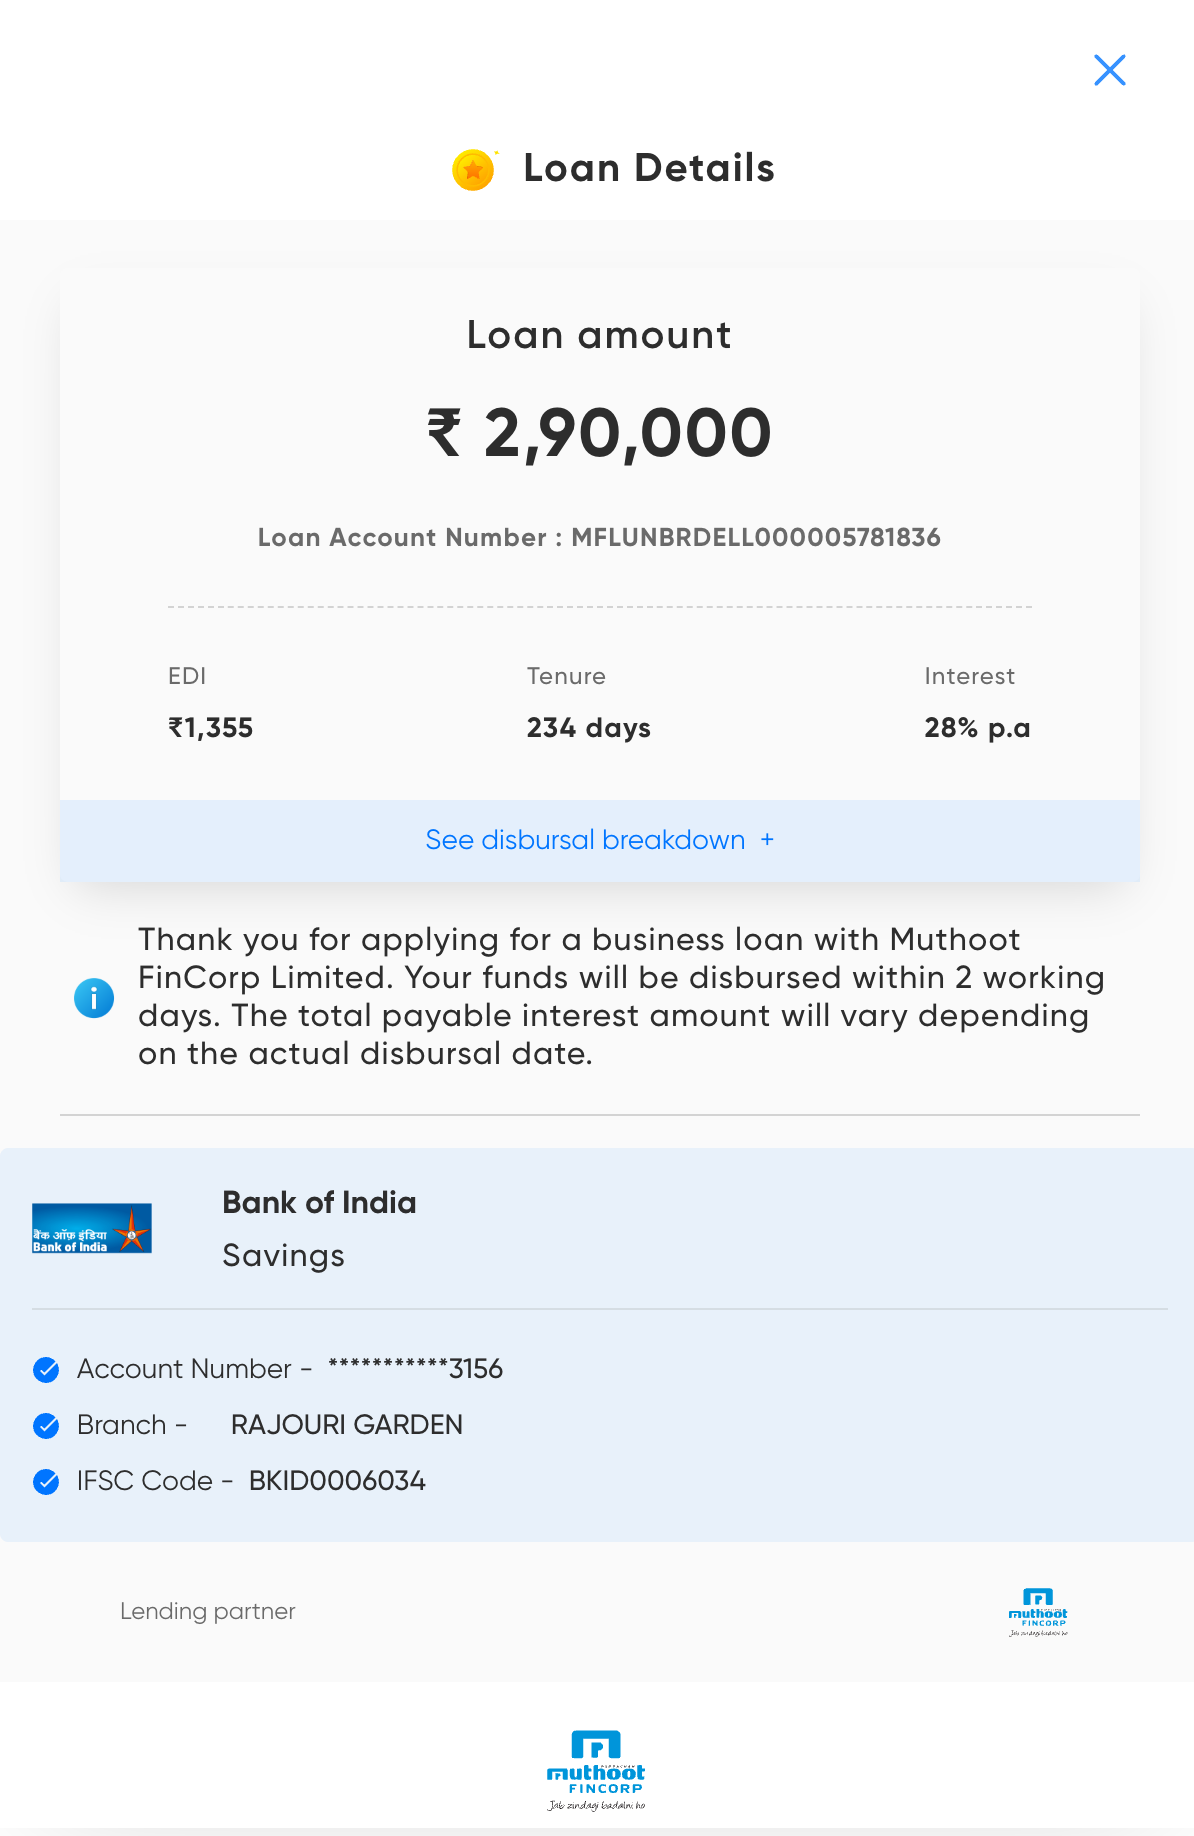This screenshot has height=1836, width=1194.
Task: Click the 234 days tenure value
Action: coord(588,728)
